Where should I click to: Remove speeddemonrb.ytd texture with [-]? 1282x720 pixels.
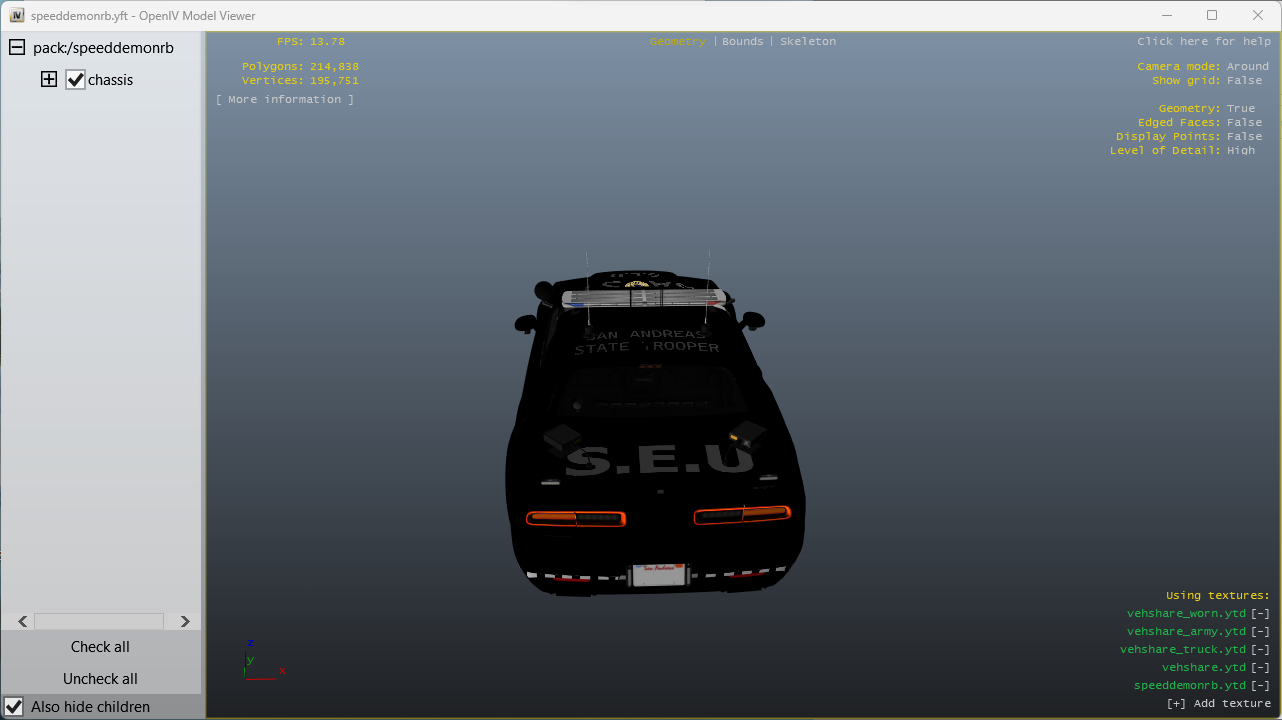tap(1260, 686)
